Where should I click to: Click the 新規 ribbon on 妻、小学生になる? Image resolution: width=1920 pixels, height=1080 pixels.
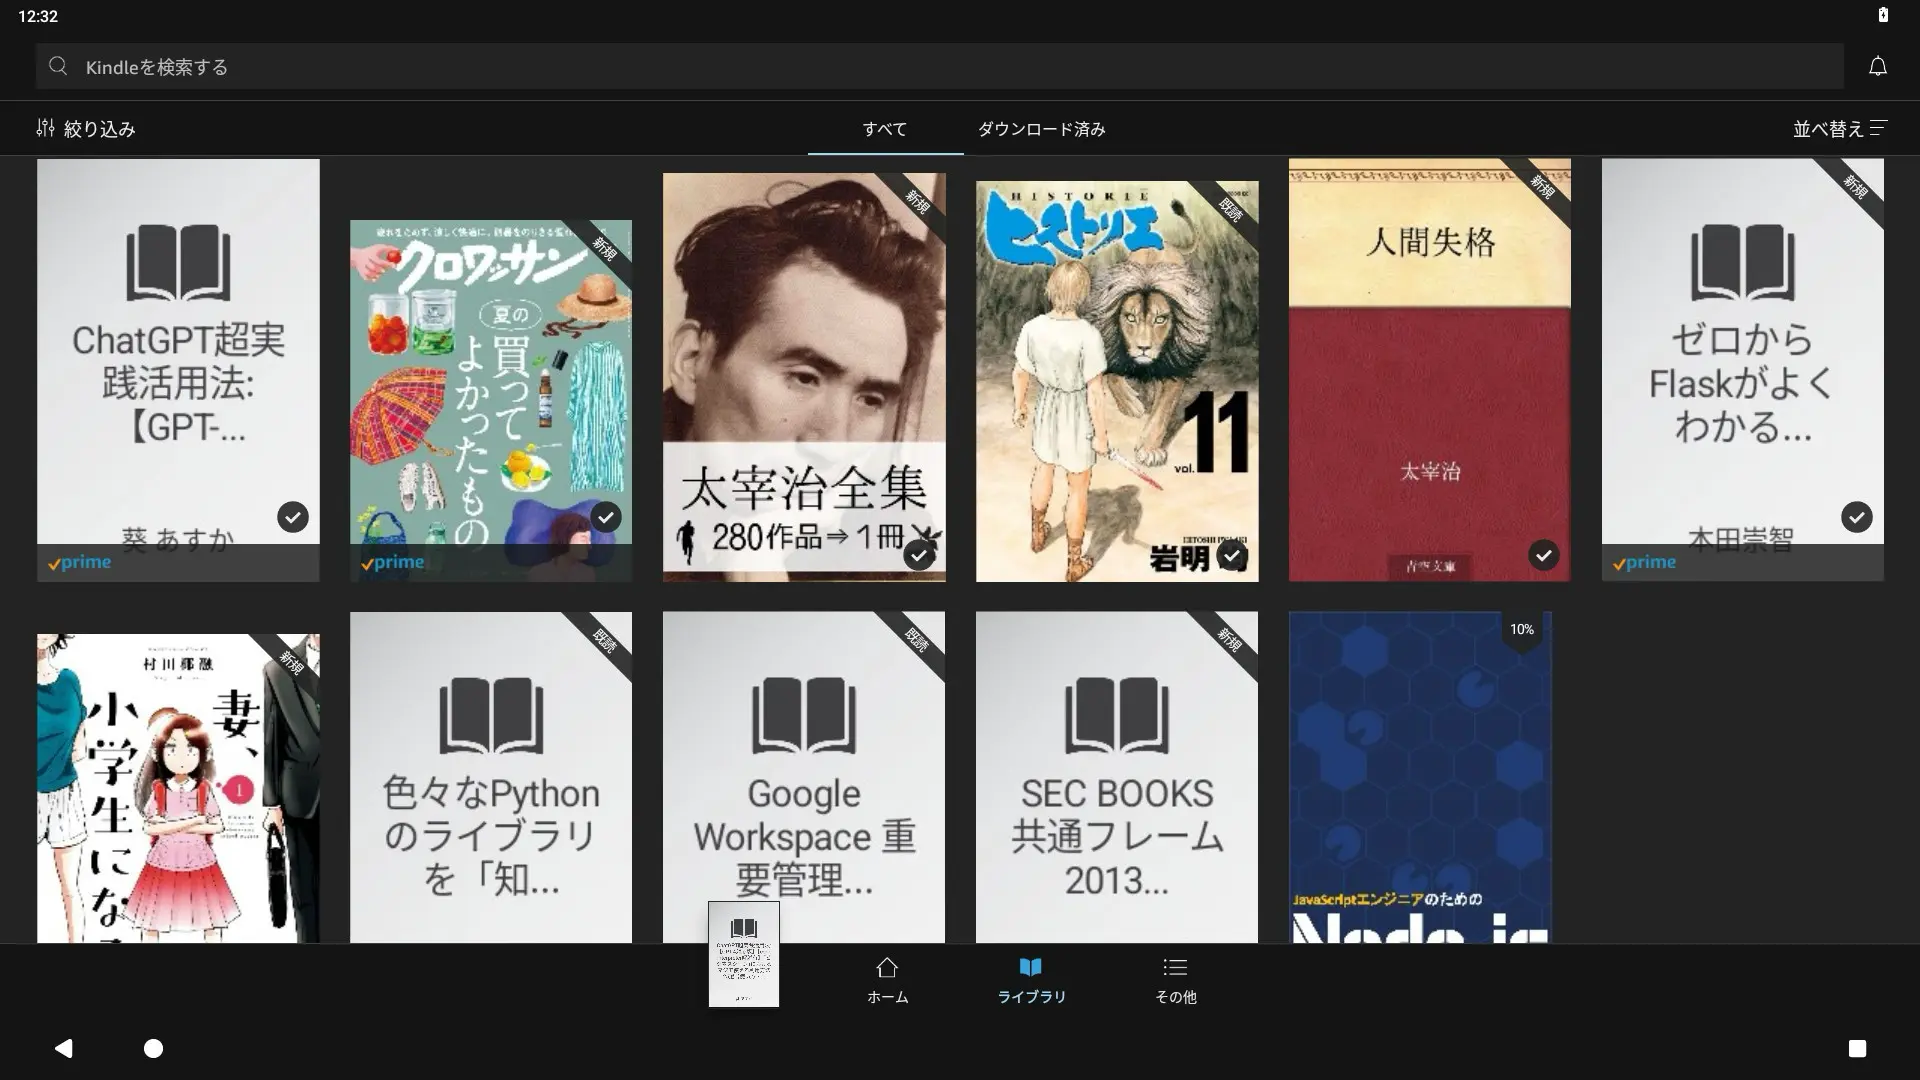(x=292, y=662)
